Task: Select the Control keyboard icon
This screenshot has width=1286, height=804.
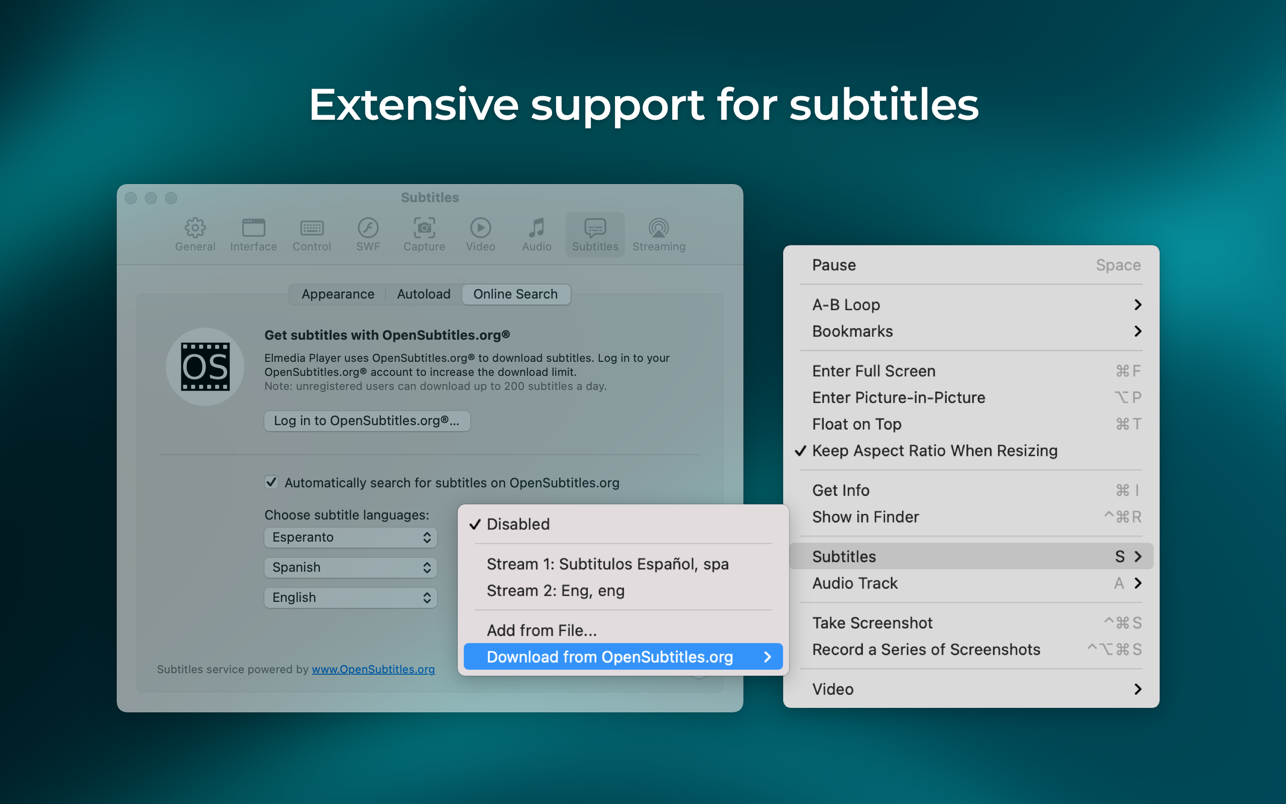Action: point(311,229)
